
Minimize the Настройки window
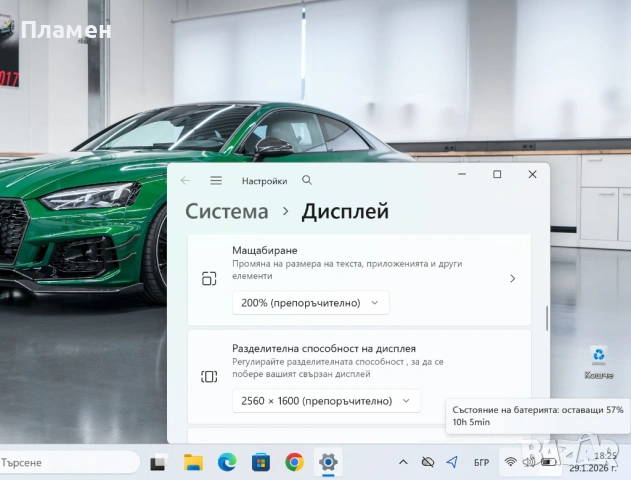(x=462, y=174)
